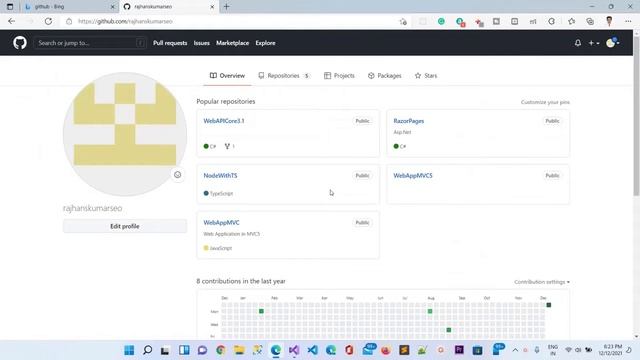This screenshot has width=640, height=360.
Task: Click the dark green December contribution square
Action: click(549, 305)
